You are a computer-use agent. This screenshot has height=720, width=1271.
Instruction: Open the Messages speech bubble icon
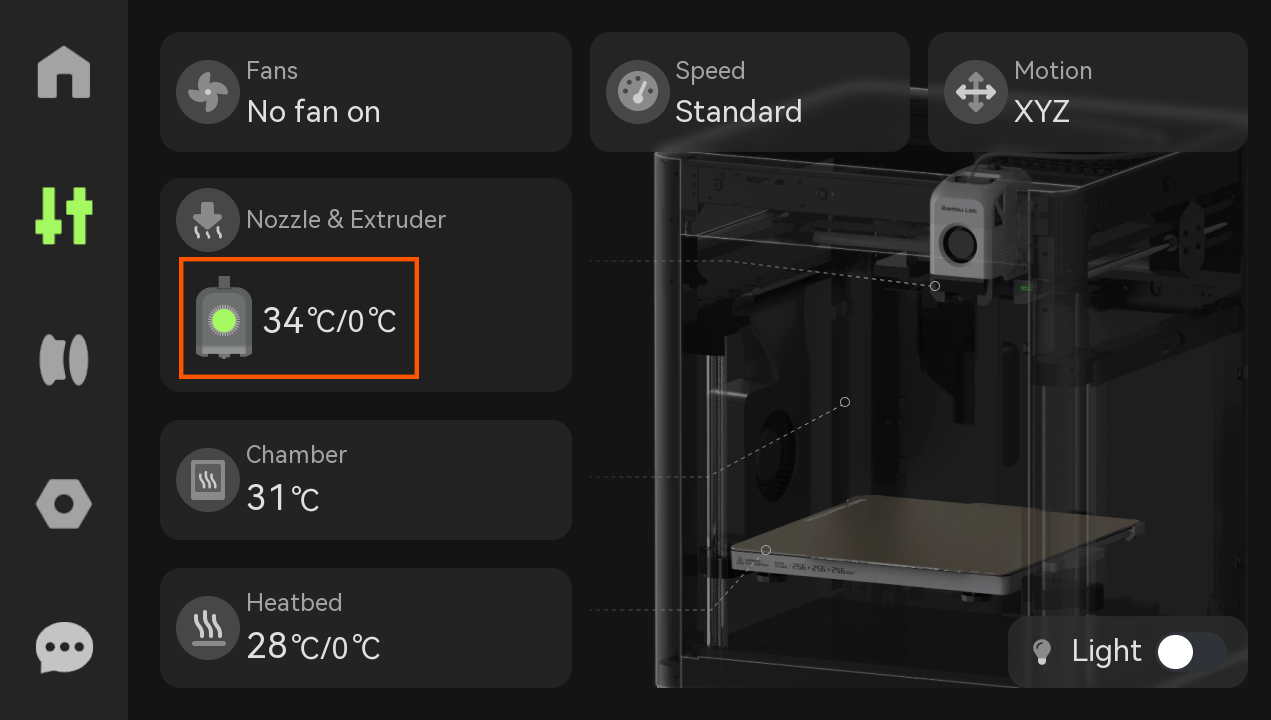click(x=64, y=648)
